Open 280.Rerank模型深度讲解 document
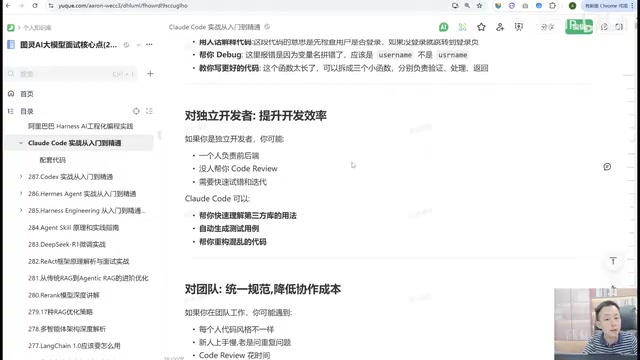Image resolution: width=640 pixels, height=360 pixels. pos(64,295)
